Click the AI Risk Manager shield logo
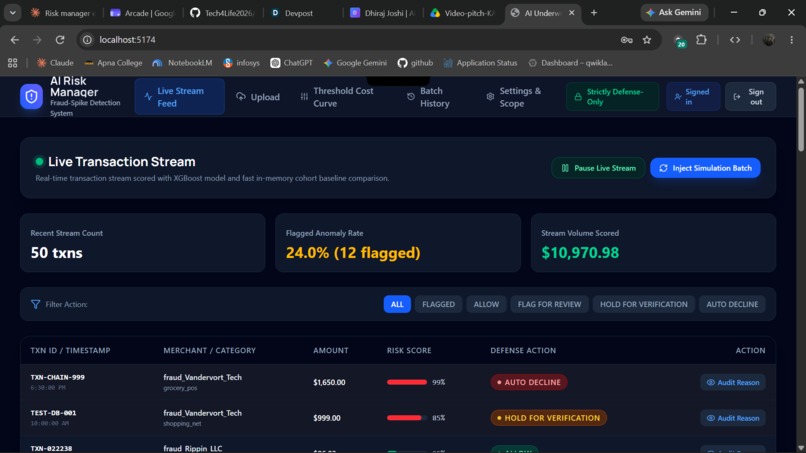 coord(31,97)
